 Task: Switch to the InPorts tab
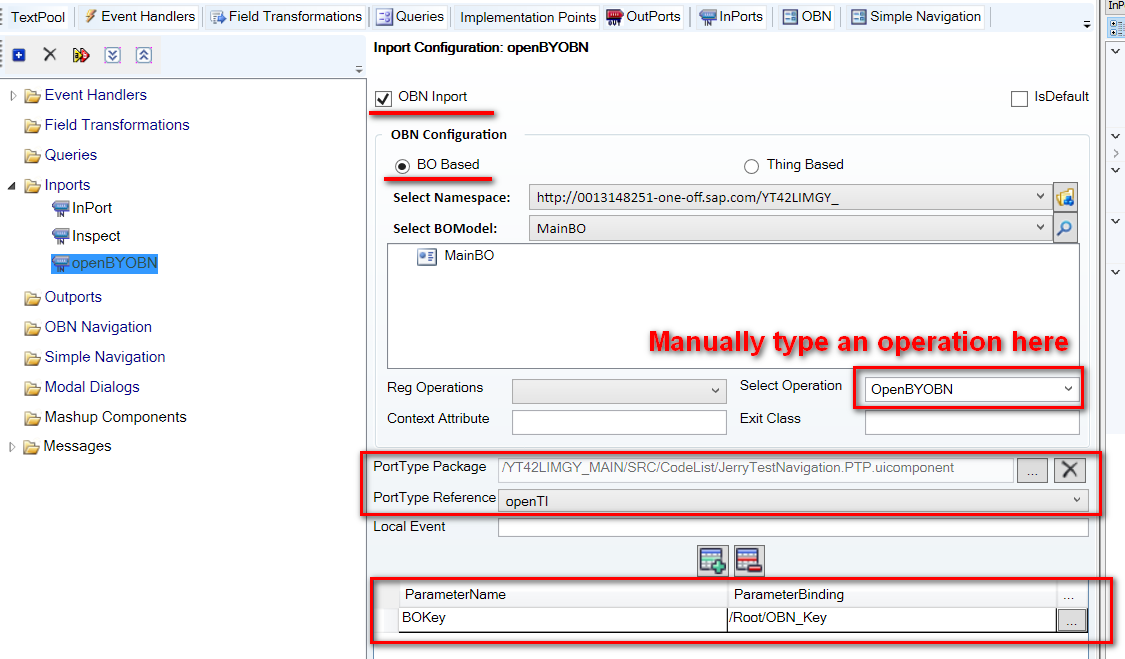click(732, 17)
